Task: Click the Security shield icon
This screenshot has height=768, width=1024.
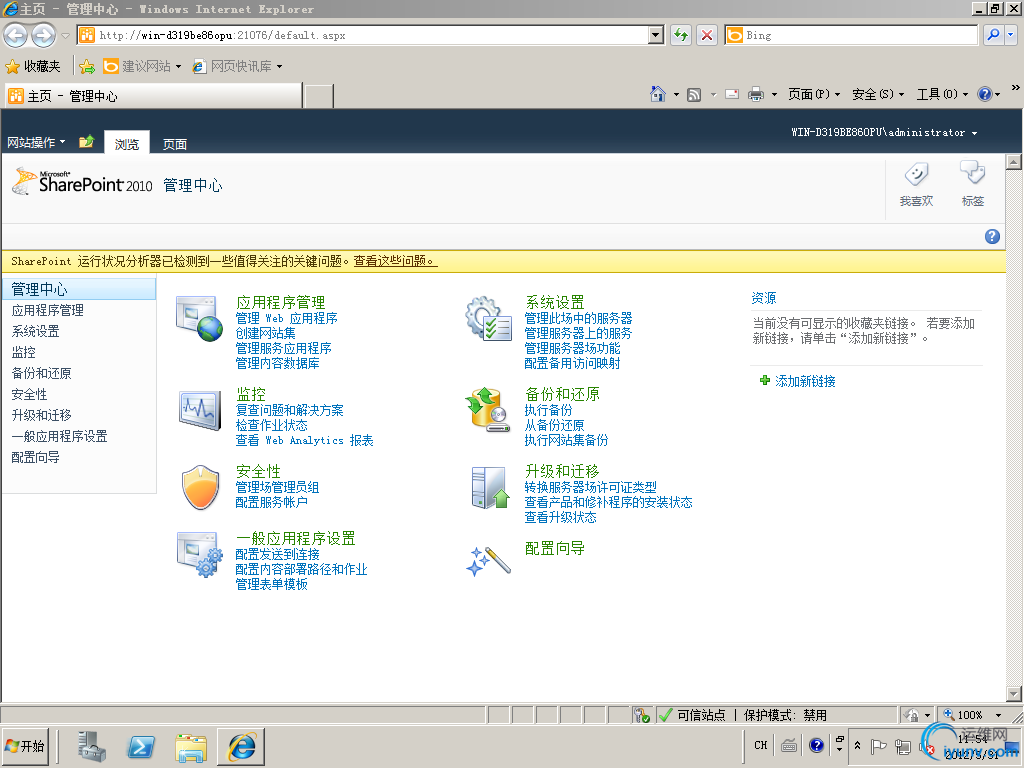Action: click(200, 487)
